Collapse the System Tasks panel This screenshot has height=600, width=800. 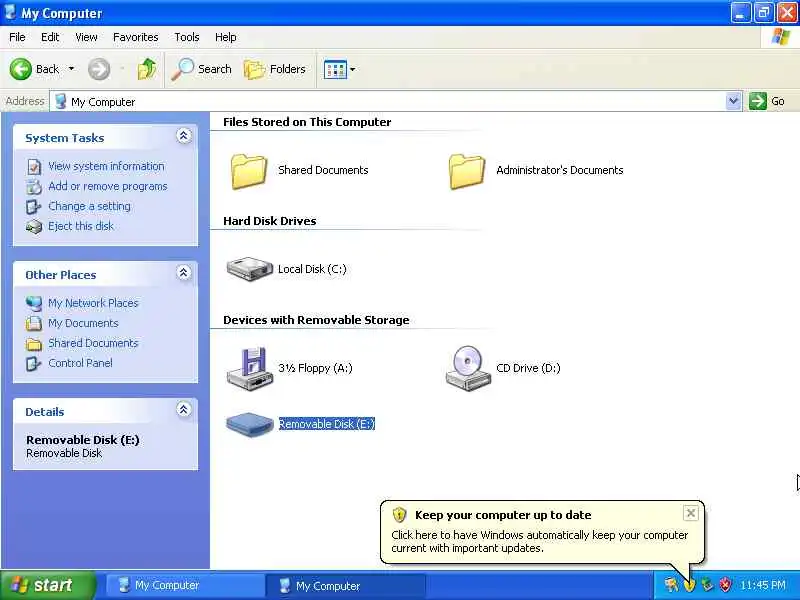(184, 136)
